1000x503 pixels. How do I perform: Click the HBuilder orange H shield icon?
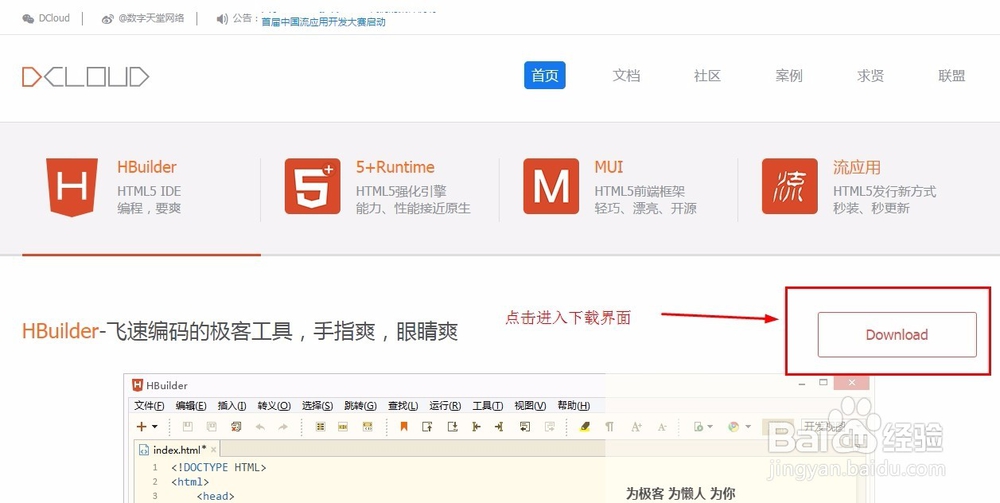pos(71,187)
